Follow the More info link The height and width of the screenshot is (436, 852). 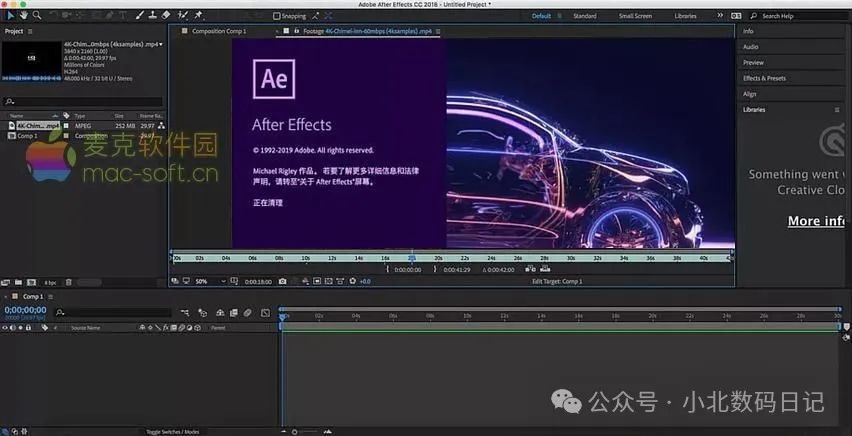[816, 221]
